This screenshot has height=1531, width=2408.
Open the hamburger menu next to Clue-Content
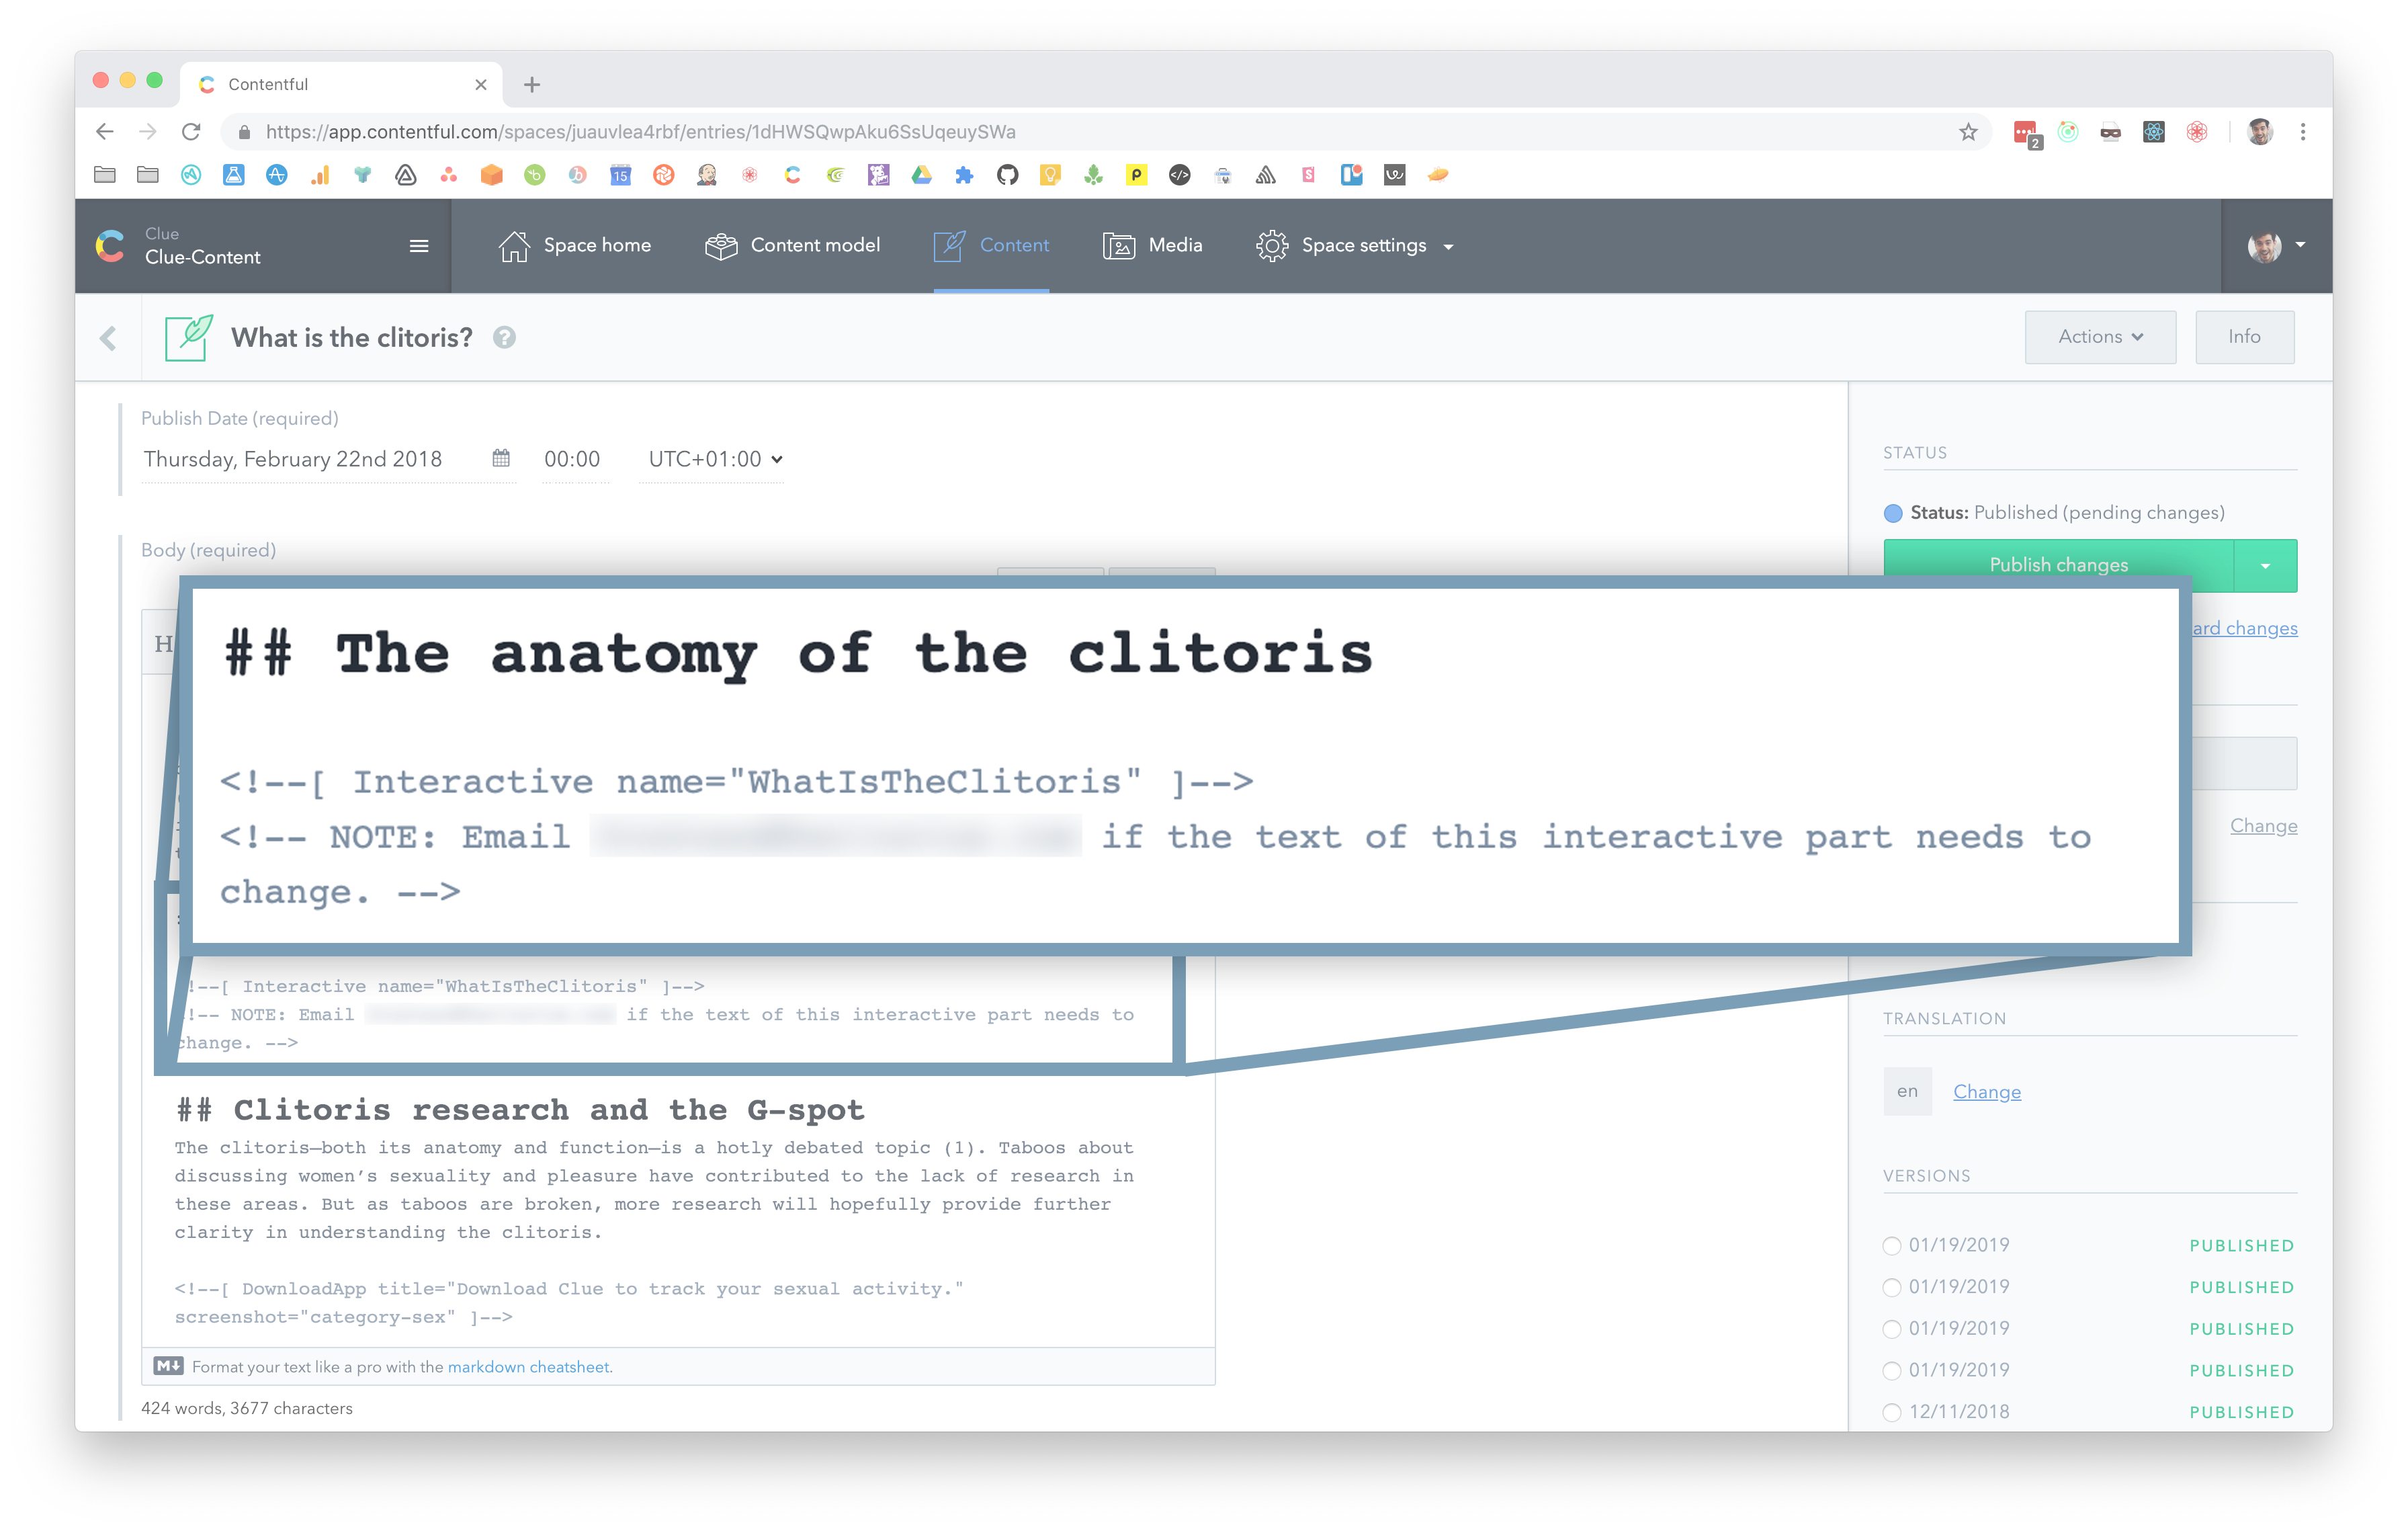coord(419,245)
